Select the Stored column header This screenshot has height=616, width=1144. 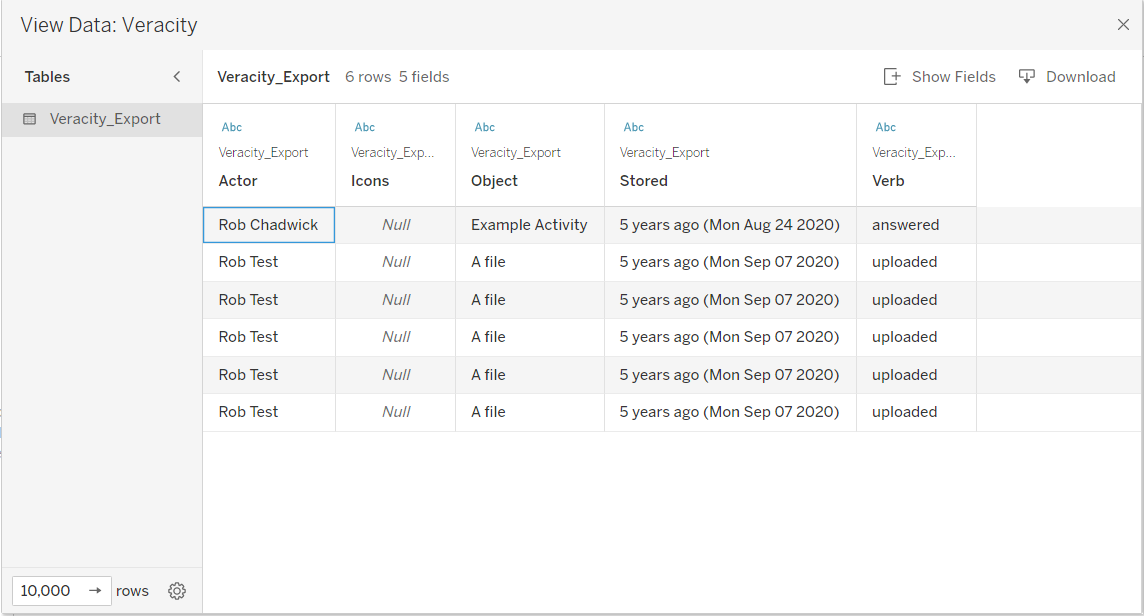click(643, 181)
